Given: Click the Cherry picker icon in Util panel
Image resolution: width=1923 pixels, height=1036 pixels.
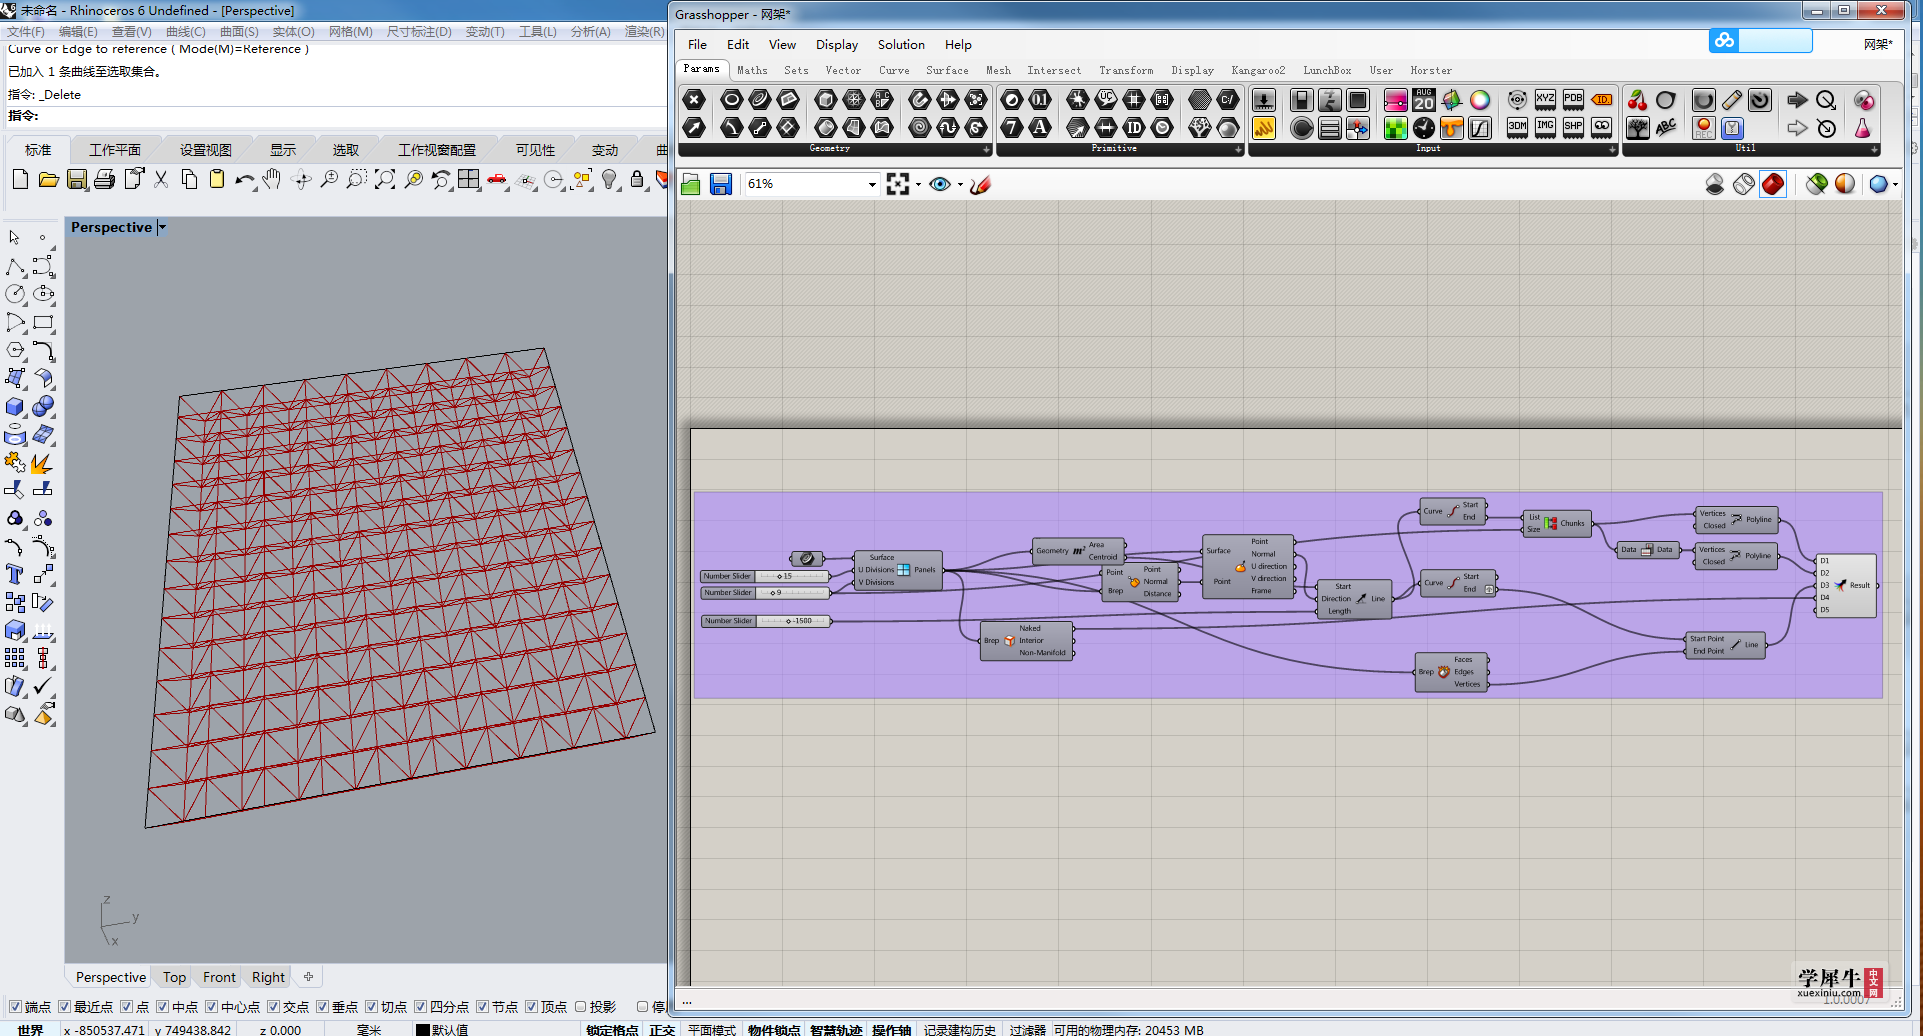Looking at the screenshot, I should point(1638,99).
